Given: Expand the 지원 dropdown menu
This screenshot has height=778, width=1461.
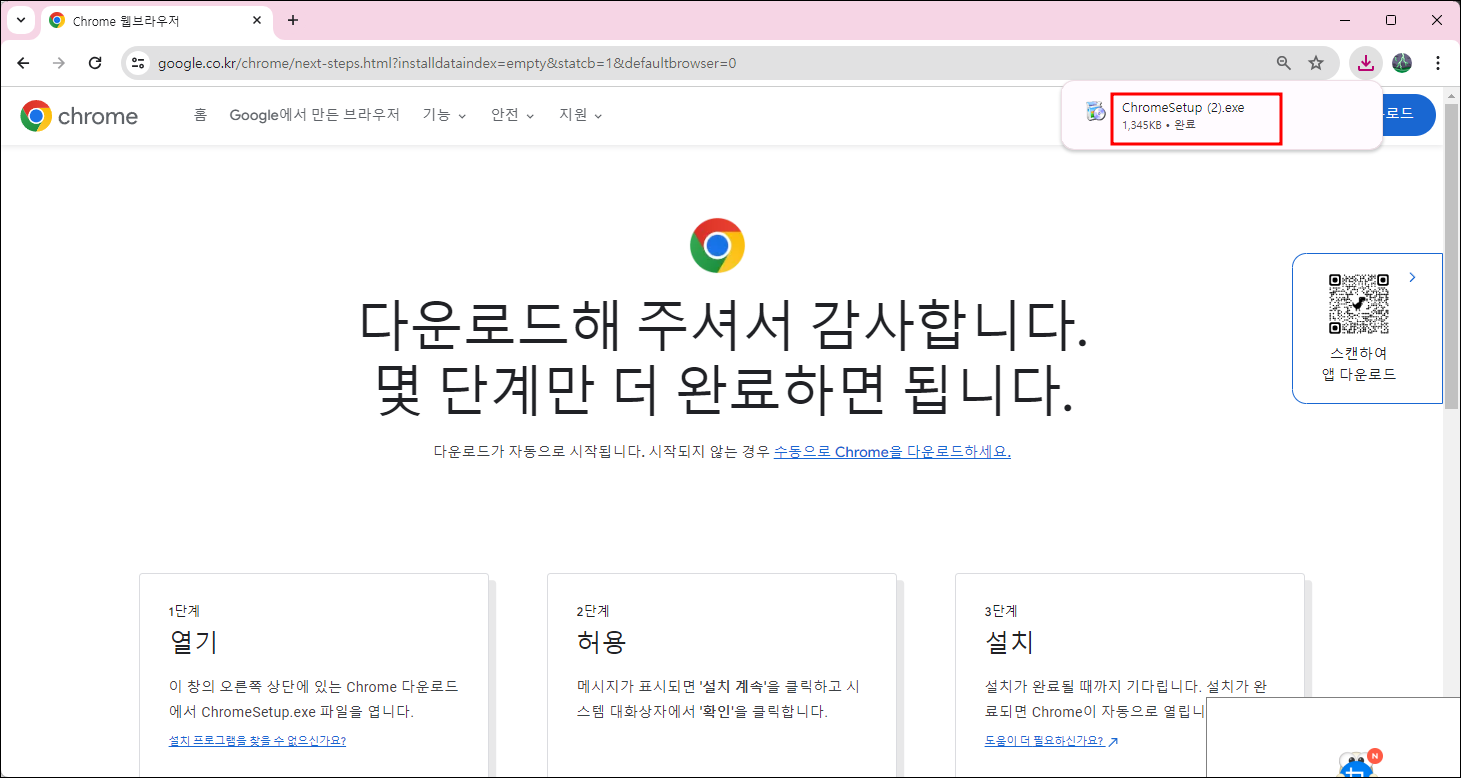Looking at the screenshot, I should (581, 115).
